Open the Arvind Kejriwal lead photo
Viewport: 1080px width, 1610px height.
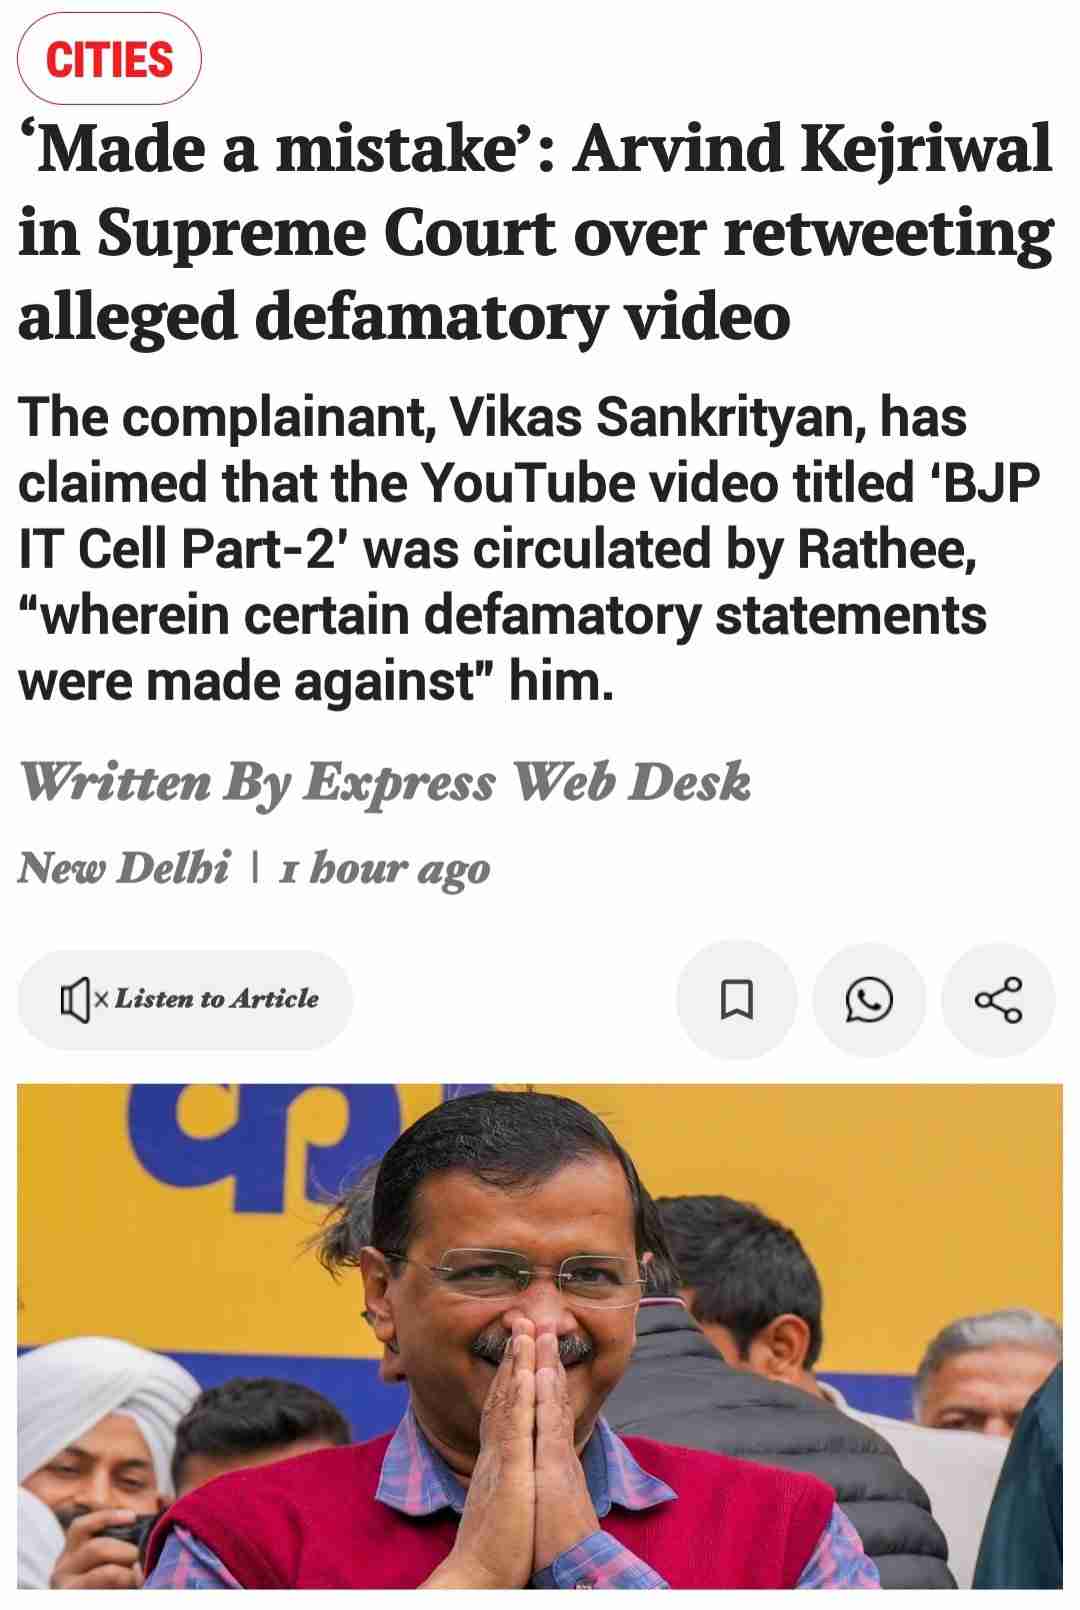(x=540, y=1336)
